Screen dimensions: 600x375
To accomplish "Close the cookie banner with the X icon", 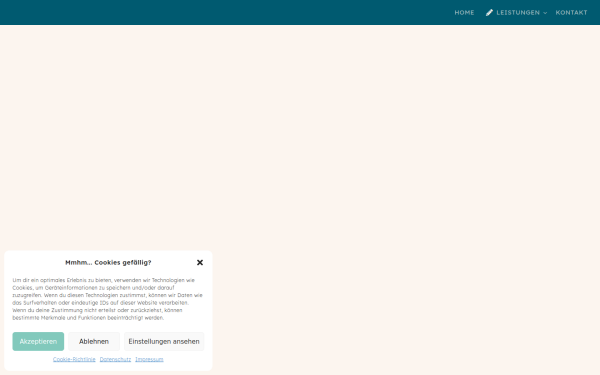I will (200, 262).
